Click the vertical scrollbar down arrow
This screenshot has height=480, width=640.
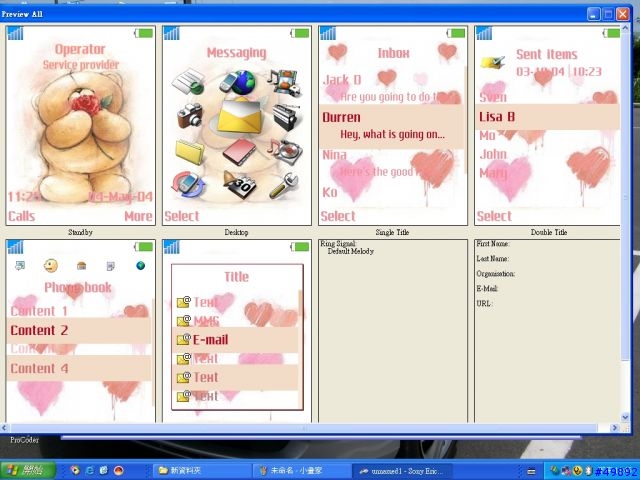(625, 417)
